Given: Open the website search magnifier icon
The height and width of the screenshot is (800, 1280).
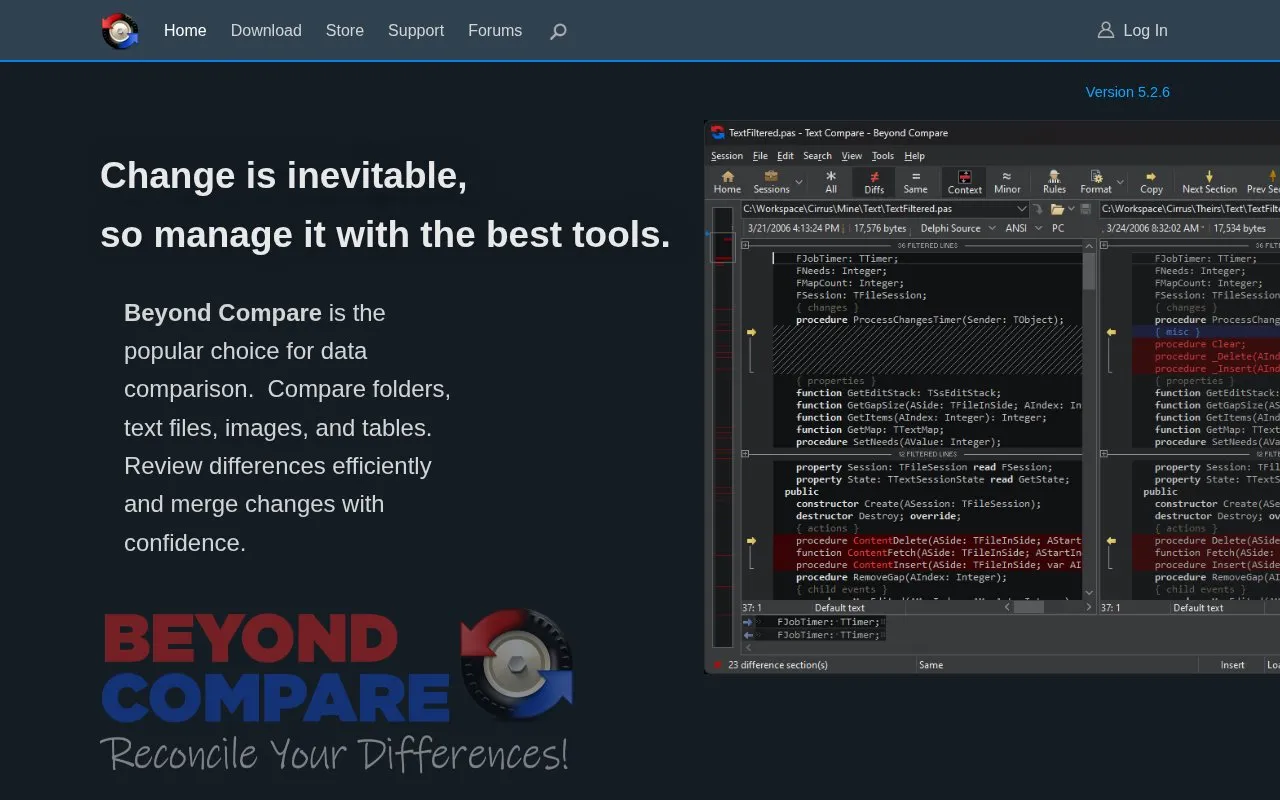Looking at the screenshot, I should (558, 31).
